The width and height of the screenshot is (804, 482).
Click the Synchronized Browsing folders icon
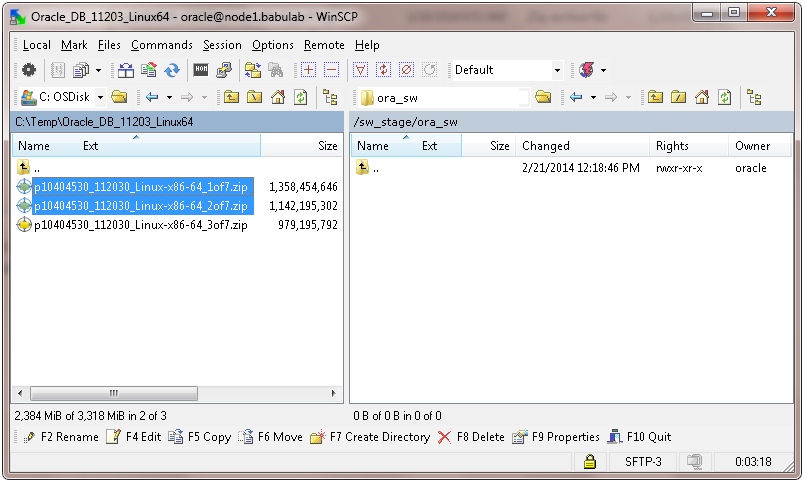(252, 70)
